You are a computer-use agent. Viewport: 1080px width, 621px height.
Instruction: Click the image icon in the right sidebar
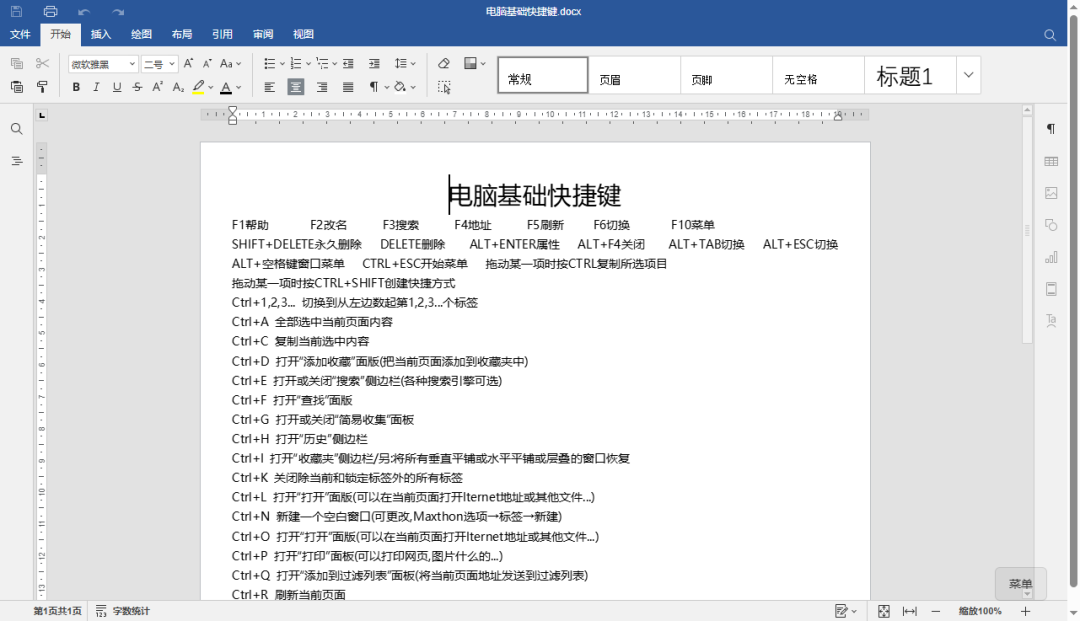click(x=1052, y=194)
